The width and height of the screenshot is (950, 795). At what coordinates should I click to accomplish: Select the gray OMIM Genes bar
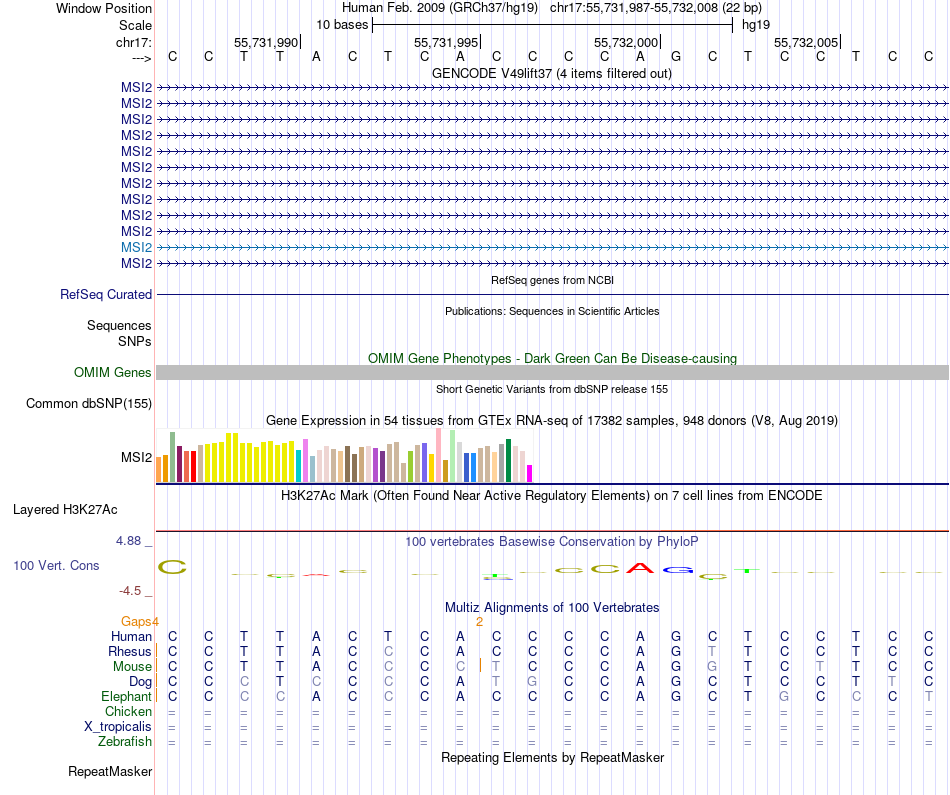552,373
